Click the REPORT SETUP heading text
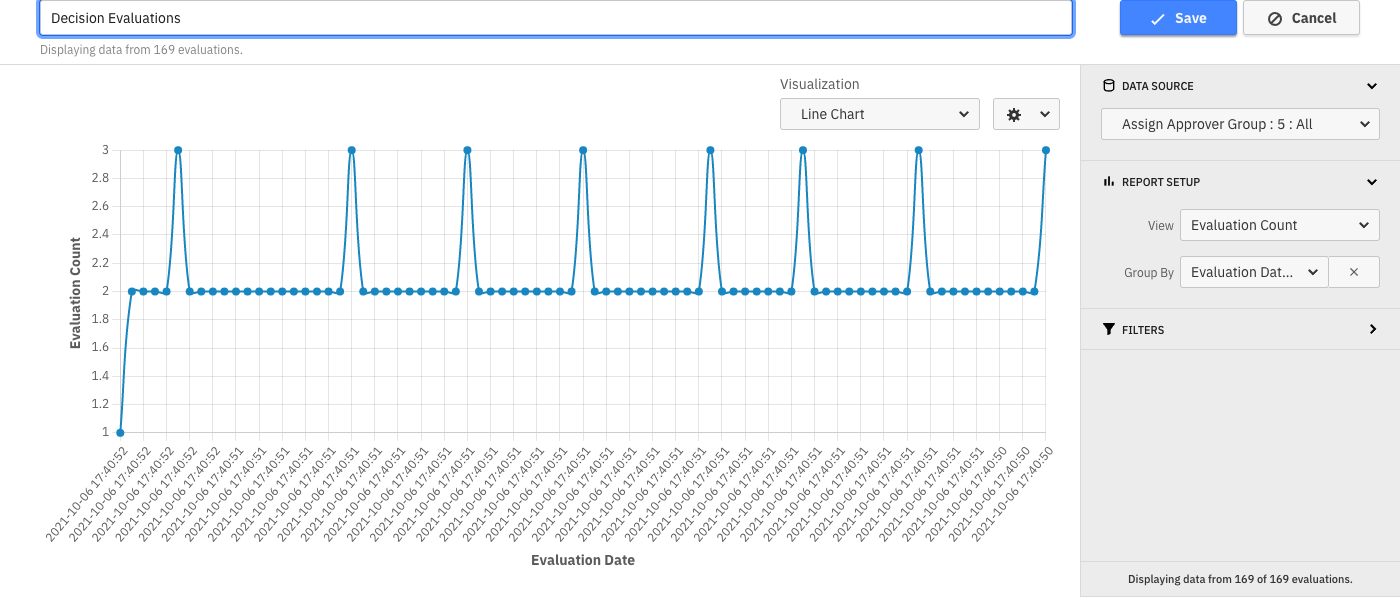The image size is (1400, 597). click(1161, 182)
